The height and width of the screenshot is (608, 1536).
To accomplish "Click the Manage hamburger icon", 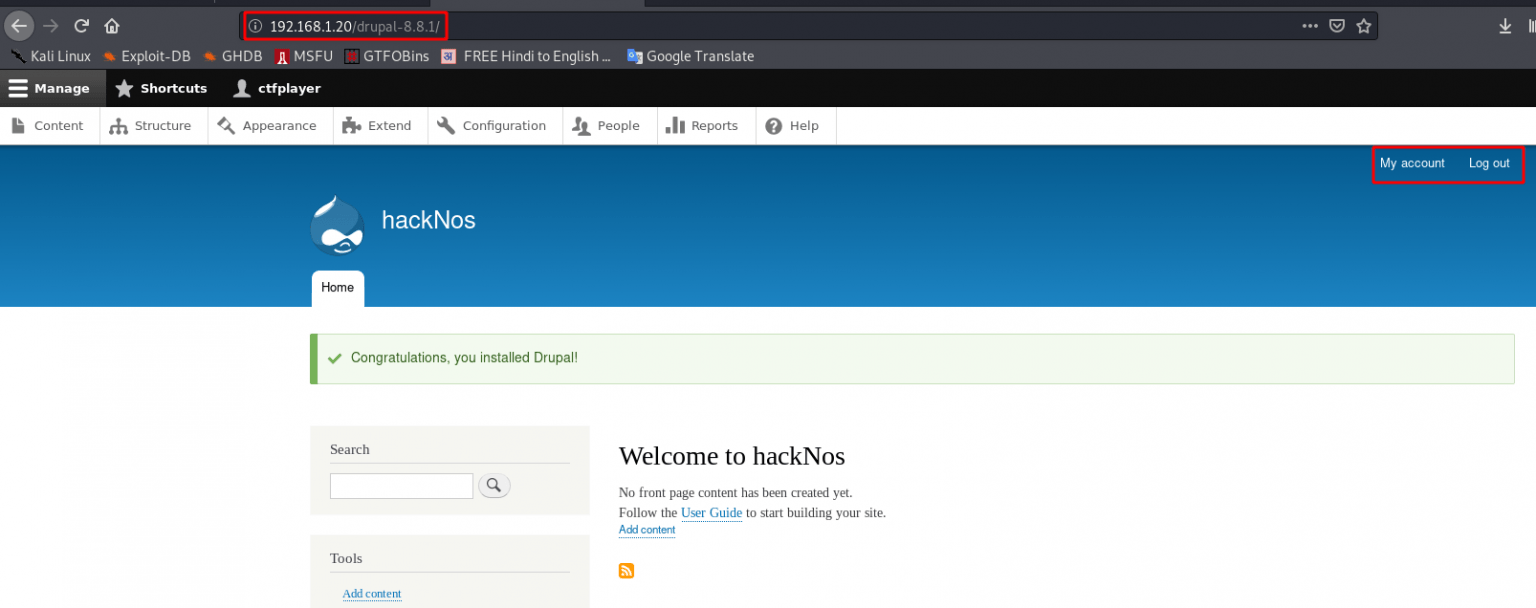I will (18, 88).
